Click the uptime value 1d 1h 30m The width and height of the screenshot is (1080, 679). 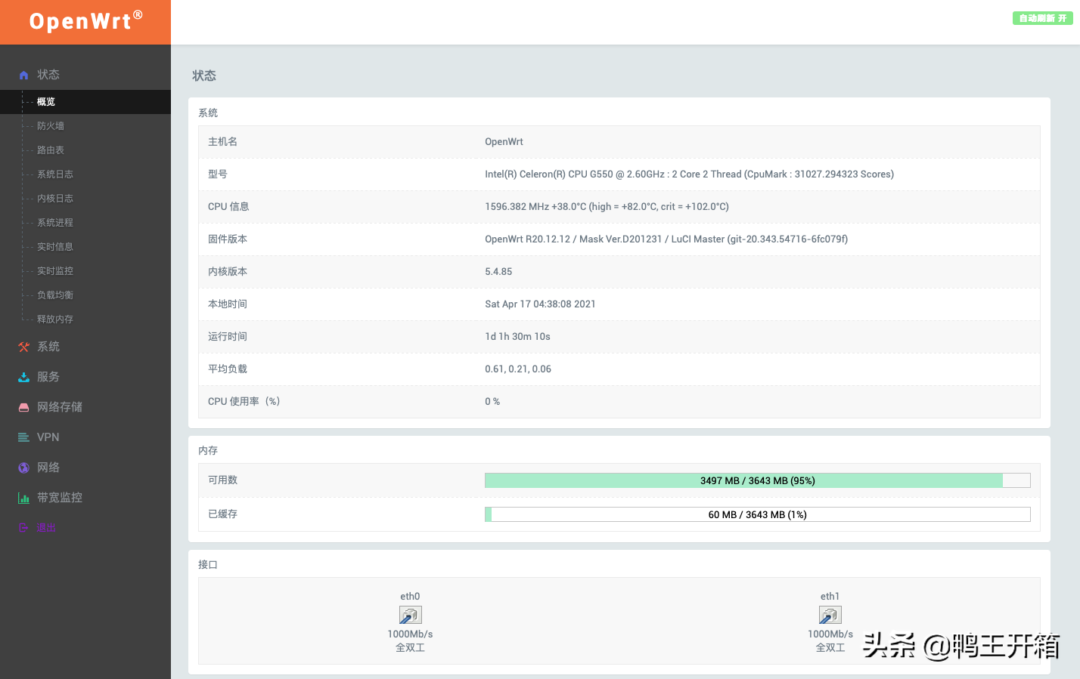pyautogui.click(x=517, y=336)
